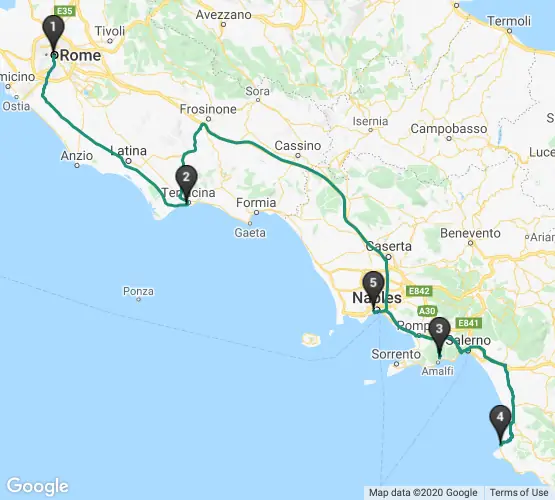Screen dimensions: 555x500
Task: Select the Ponza island label
Action: (138, 291)
